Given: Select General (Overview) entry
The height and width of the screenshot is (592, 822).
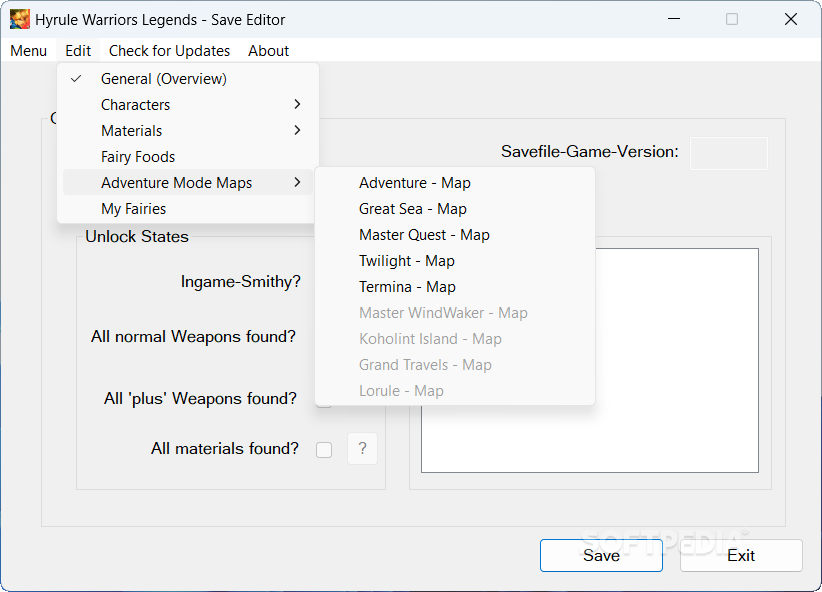Looking at the screenshot, I should click(188, 79).
